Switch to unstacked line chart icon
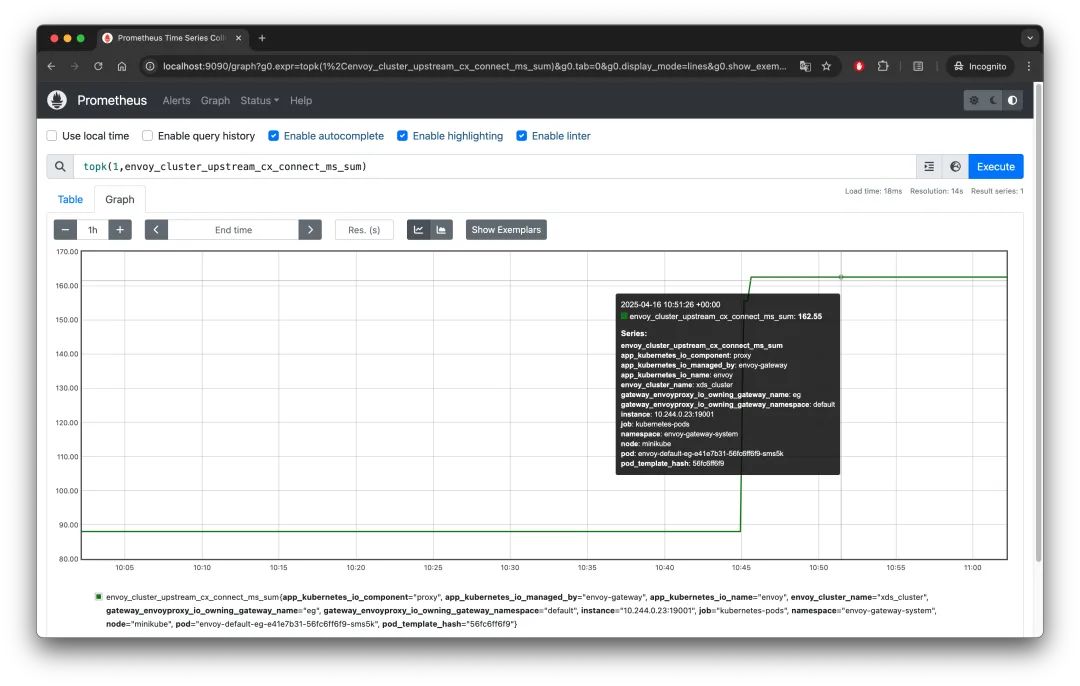The width and height of the screenshot is (1080, 686). 419,230
